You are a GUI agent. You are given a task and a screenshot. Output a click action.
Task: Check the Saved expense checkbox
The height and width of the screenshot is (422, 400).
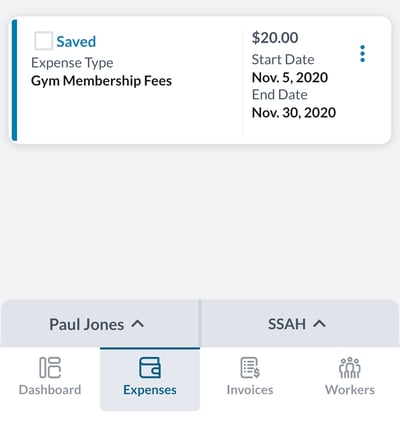[43, 41]
